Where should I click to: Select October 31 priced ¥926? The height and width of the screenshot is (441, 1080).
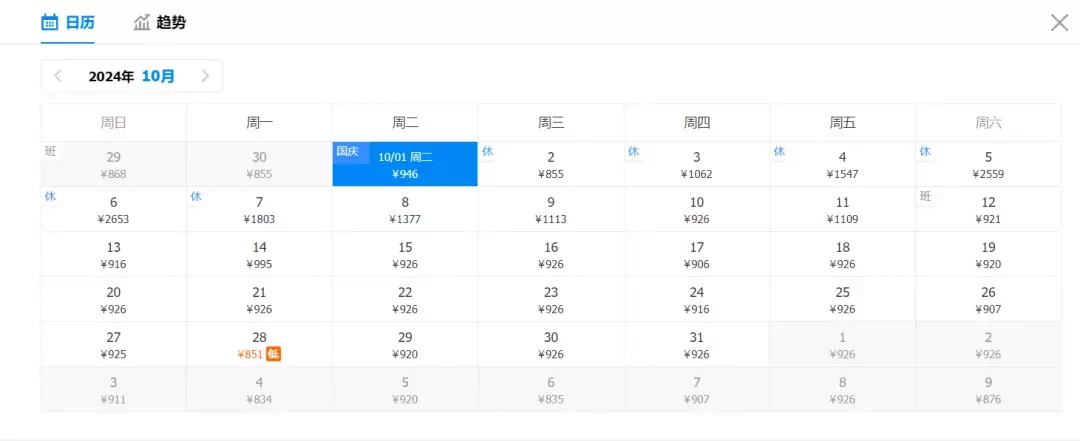[x=697, y=345]
